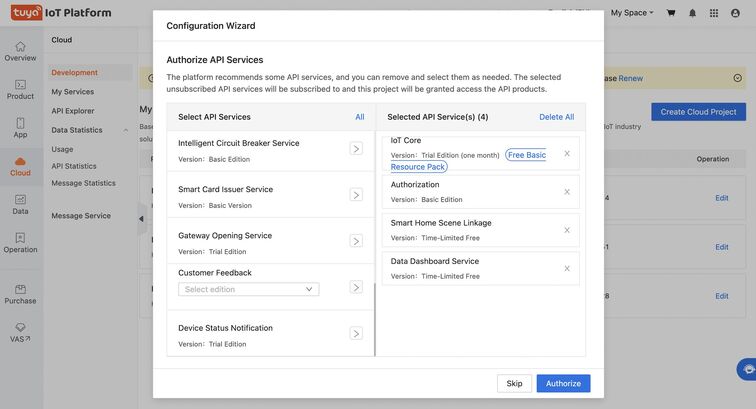Collapse the Data Statistics sidebar section

[126, 130]
